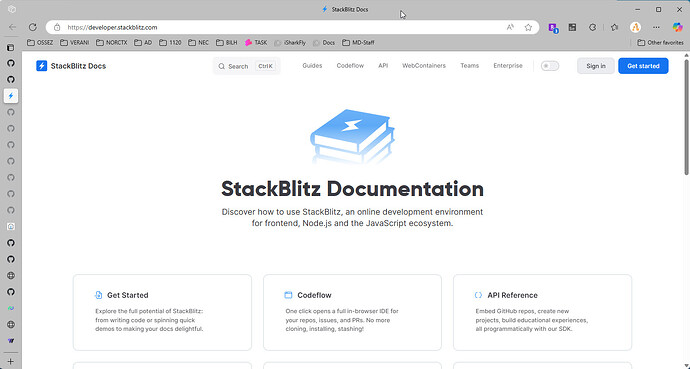
Task: Open the Get Started card title link
Action: pyautogui.click(x=128, y=295)
